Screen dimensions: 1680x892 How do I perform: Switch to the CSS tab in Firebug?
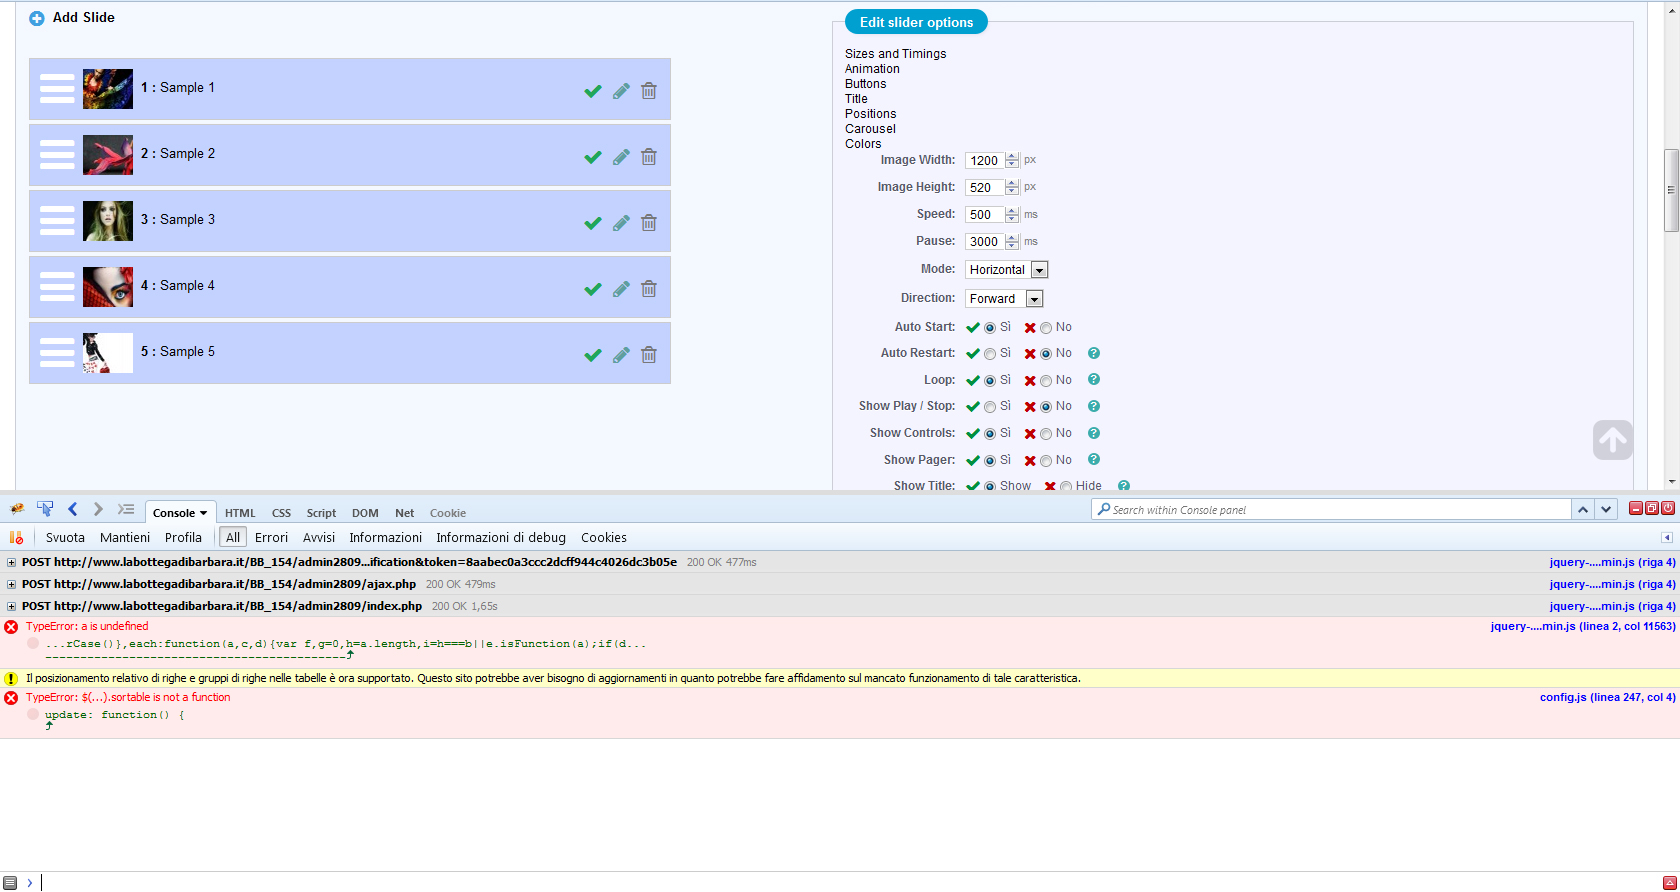tap(282, 513)
